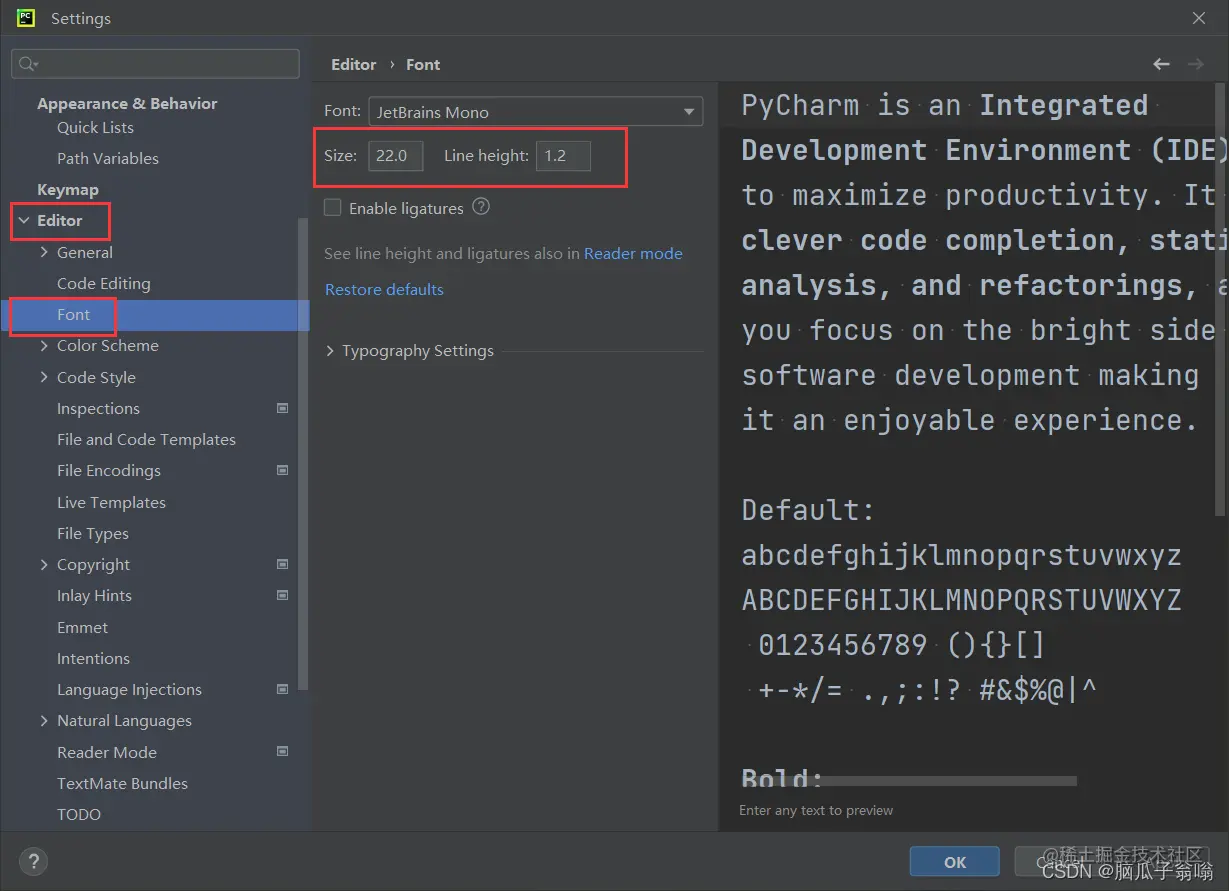Image resolution: width=1229 pixels, height=891 pixels.
Task: Click the PyCharm logo in title bar
Action: tap(25, 17)
